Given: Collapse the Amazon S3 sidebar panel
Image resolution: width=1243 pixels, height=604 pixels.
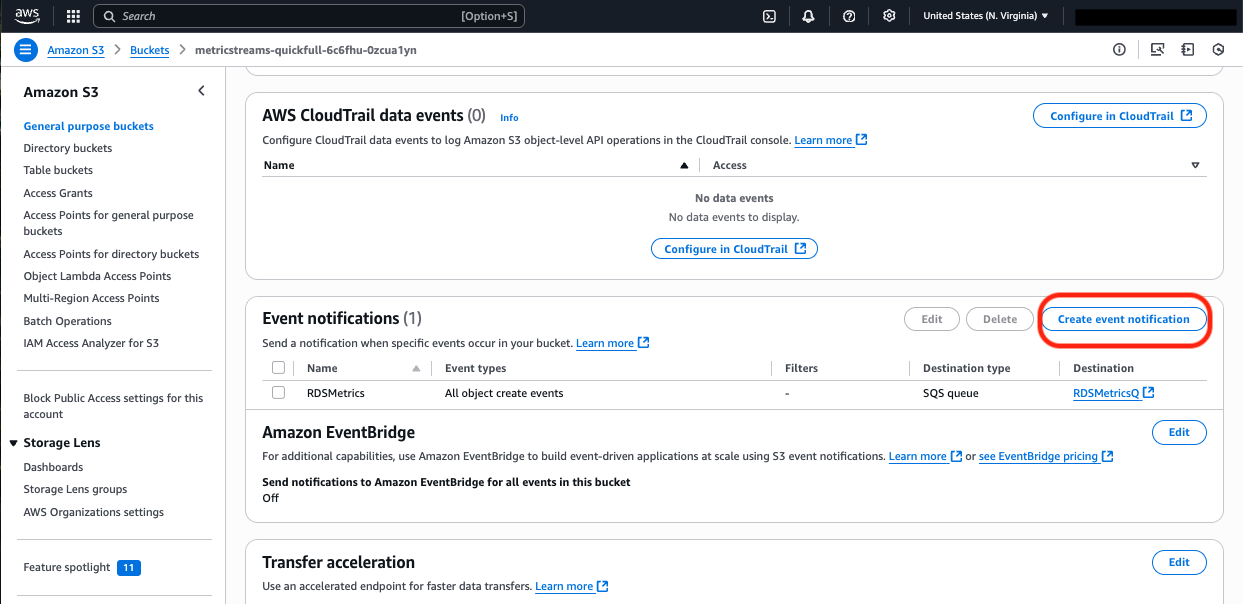Looking at the screenshot, I should (201, 91).
